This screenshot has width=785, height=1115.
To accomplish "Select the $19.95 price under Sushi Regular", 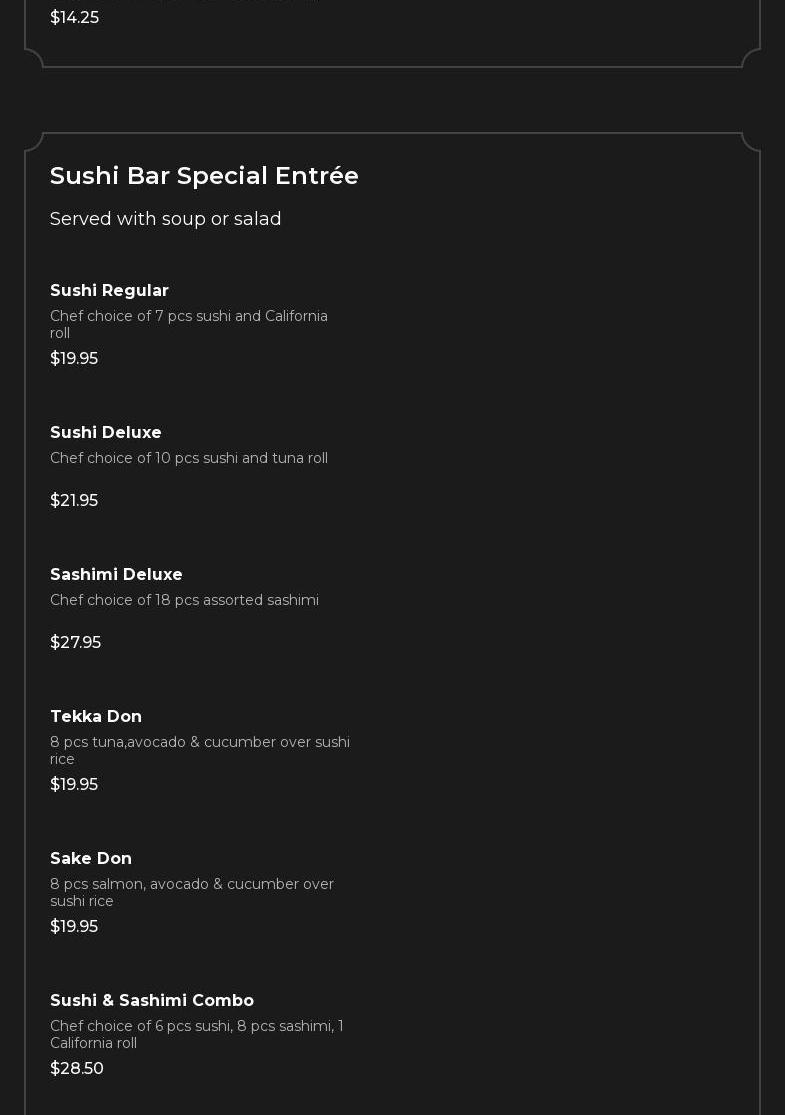I will tap(74, 359).
